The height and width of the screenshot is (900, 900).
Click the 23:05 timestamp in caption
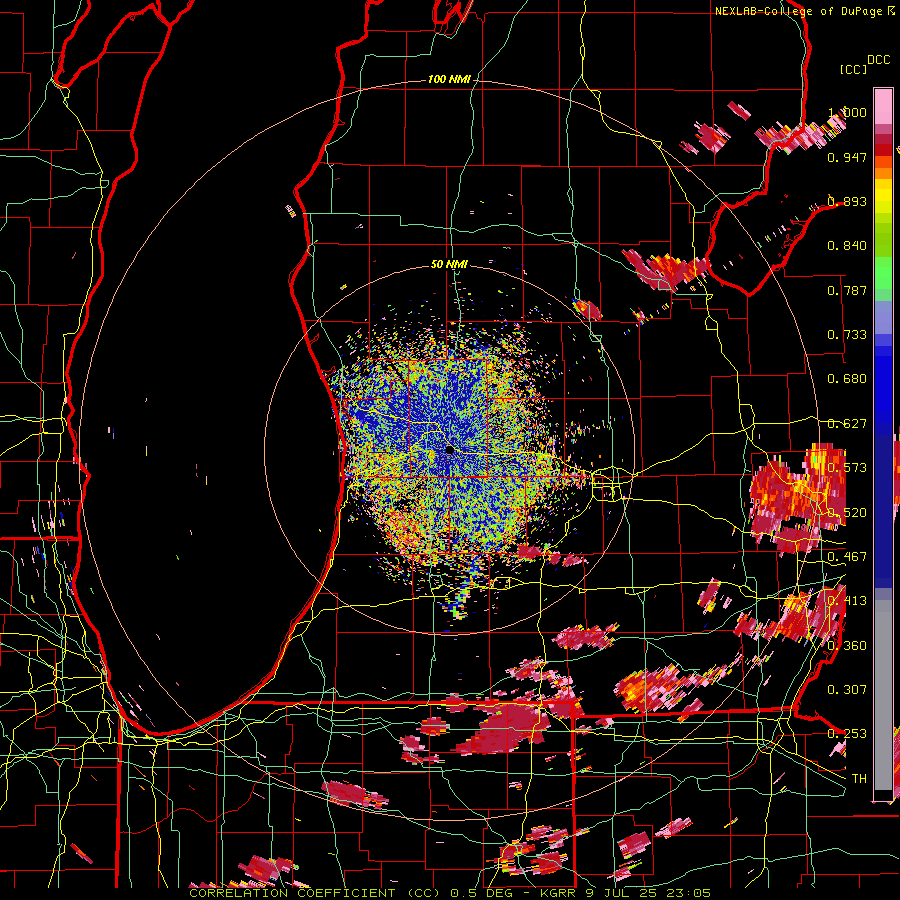pyautogui.click(x=690, y=893)
